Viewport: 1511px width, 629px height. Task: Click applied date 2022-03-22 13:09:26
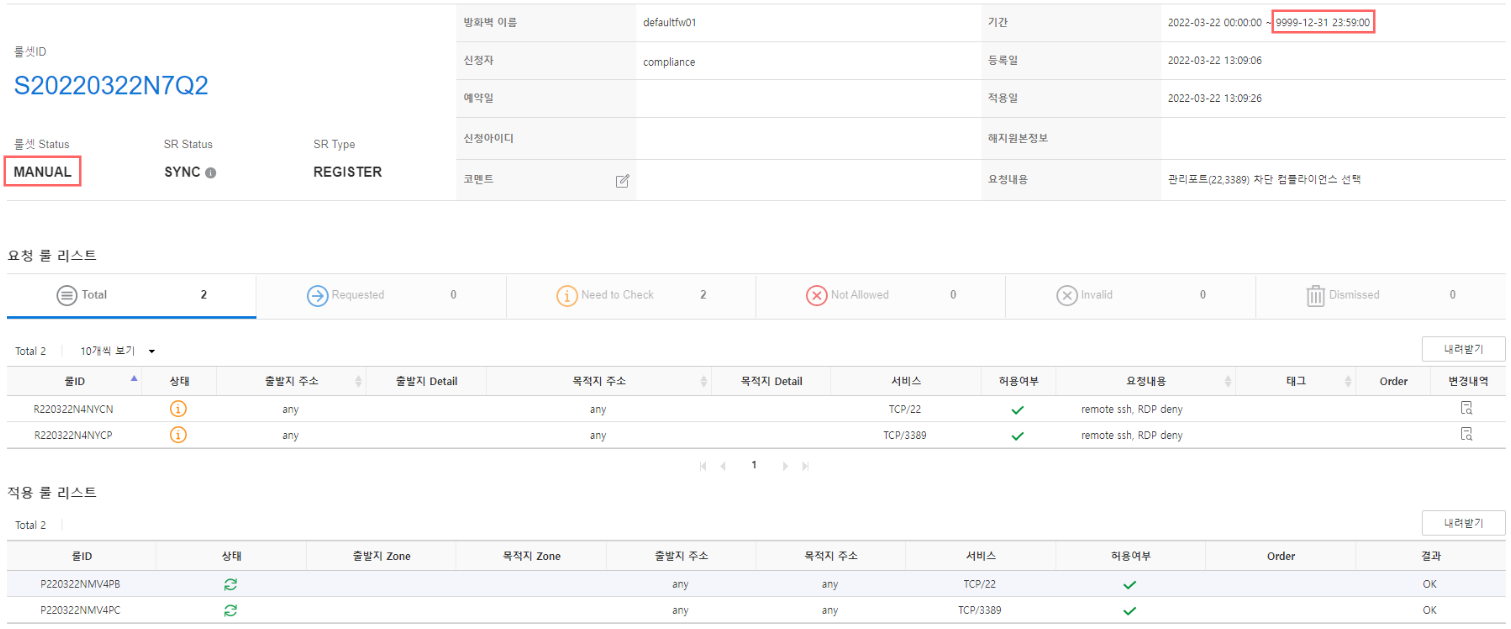point(1215,99)
